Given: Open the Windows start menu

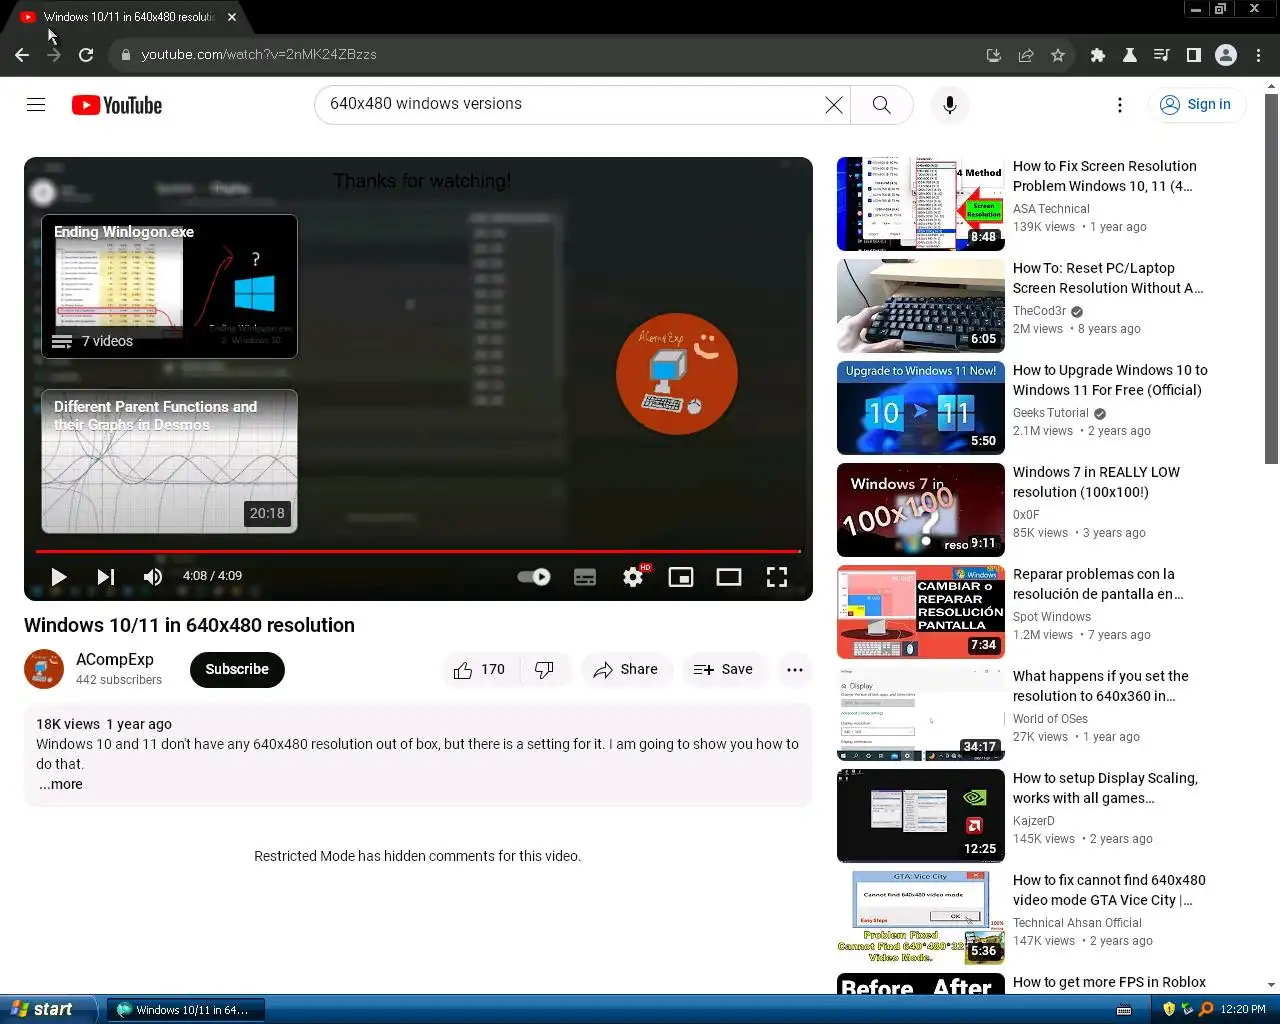Looking at the screenshot, I should [46, 1009].
